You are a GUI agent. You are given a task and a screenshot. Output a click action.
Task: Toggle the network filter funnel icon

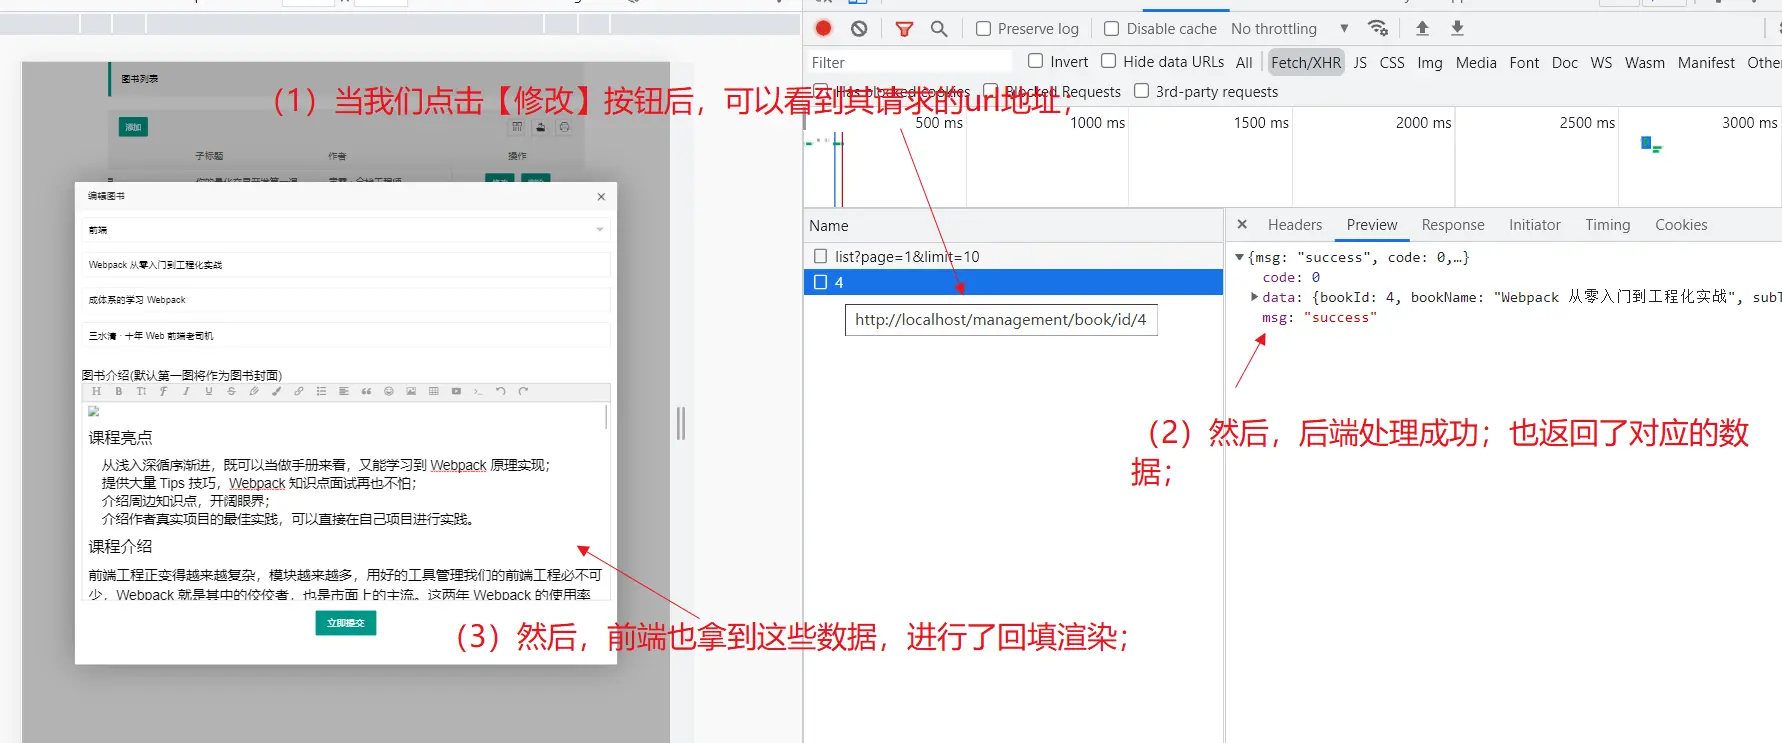point(904,29)
